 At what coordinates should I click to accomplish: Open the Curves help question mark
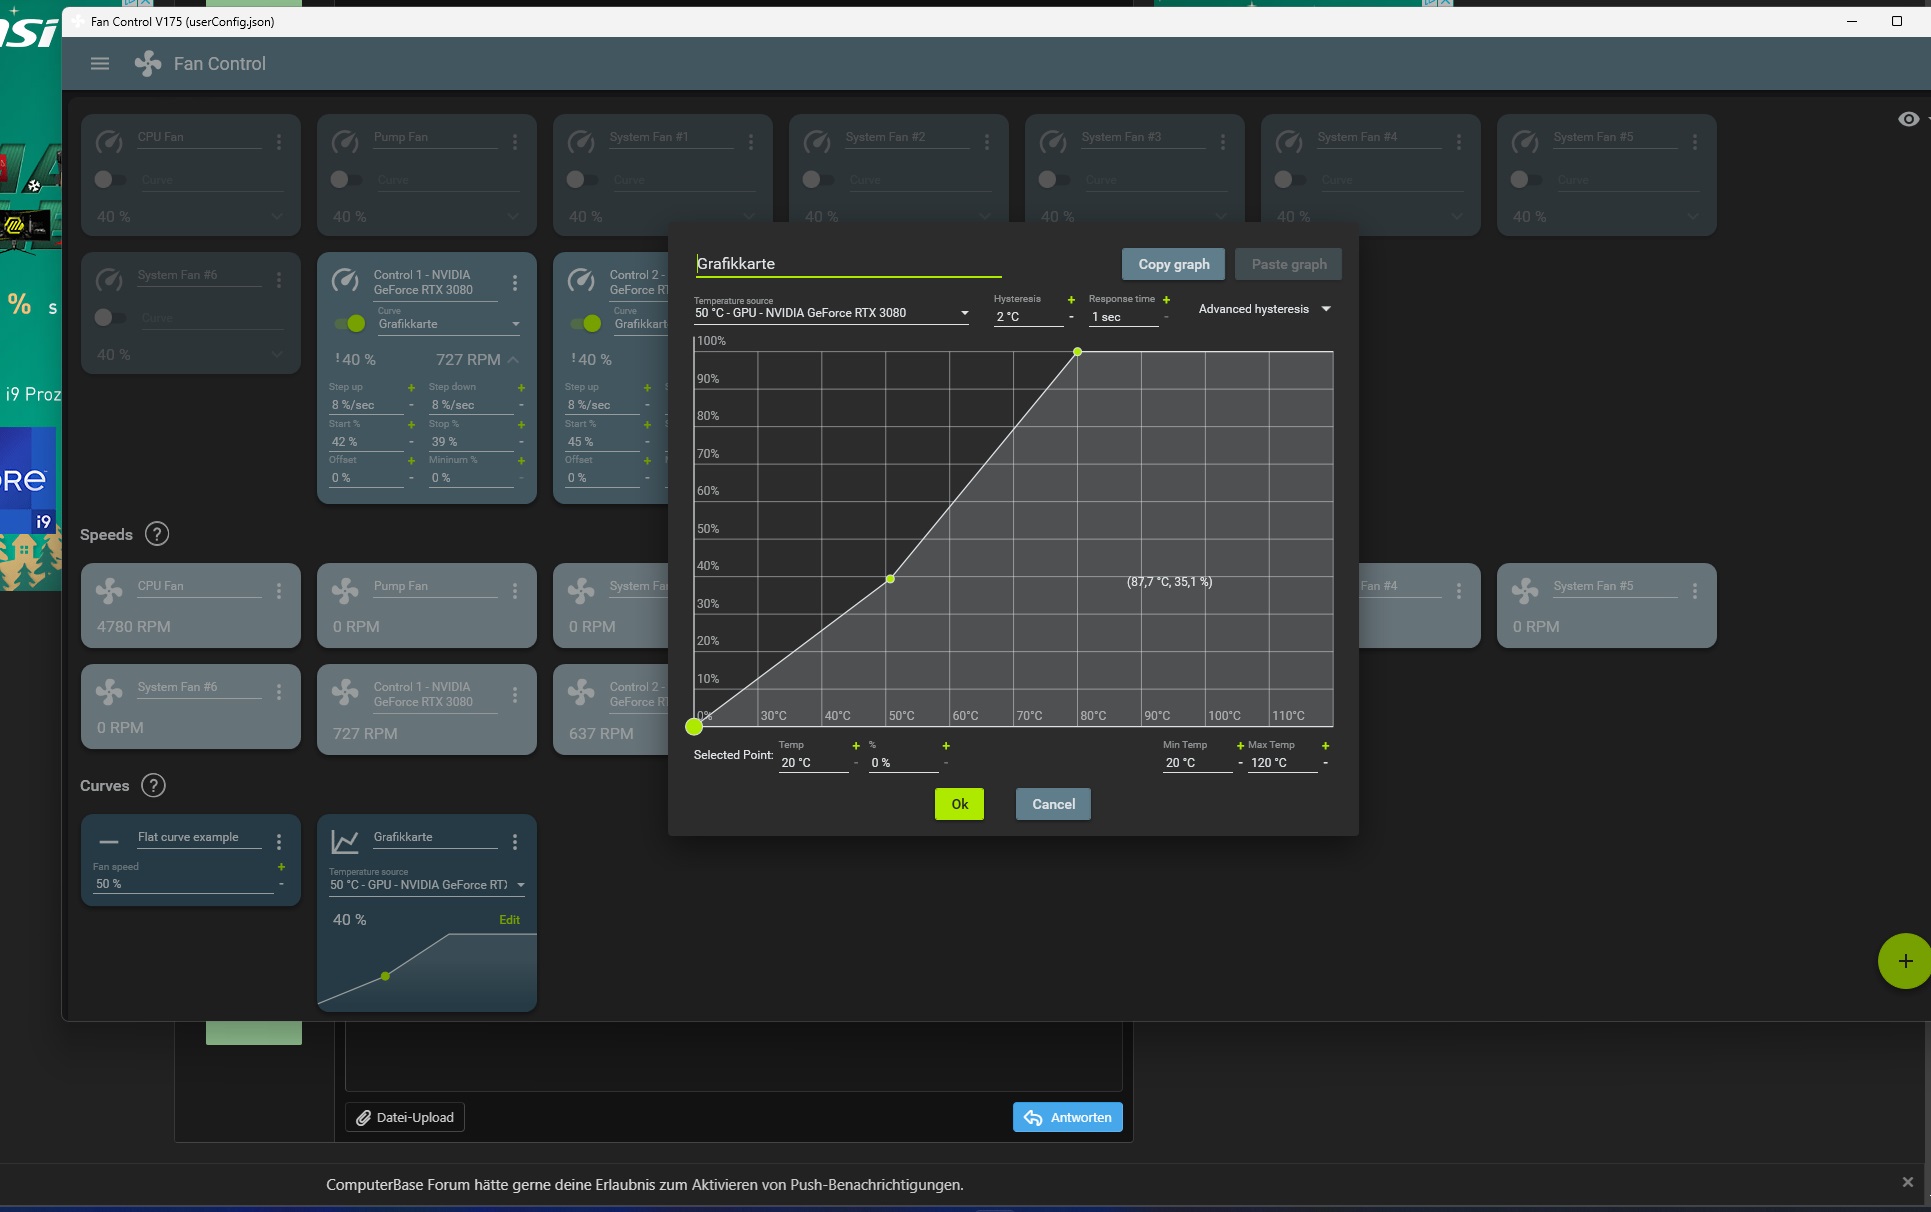153,785
